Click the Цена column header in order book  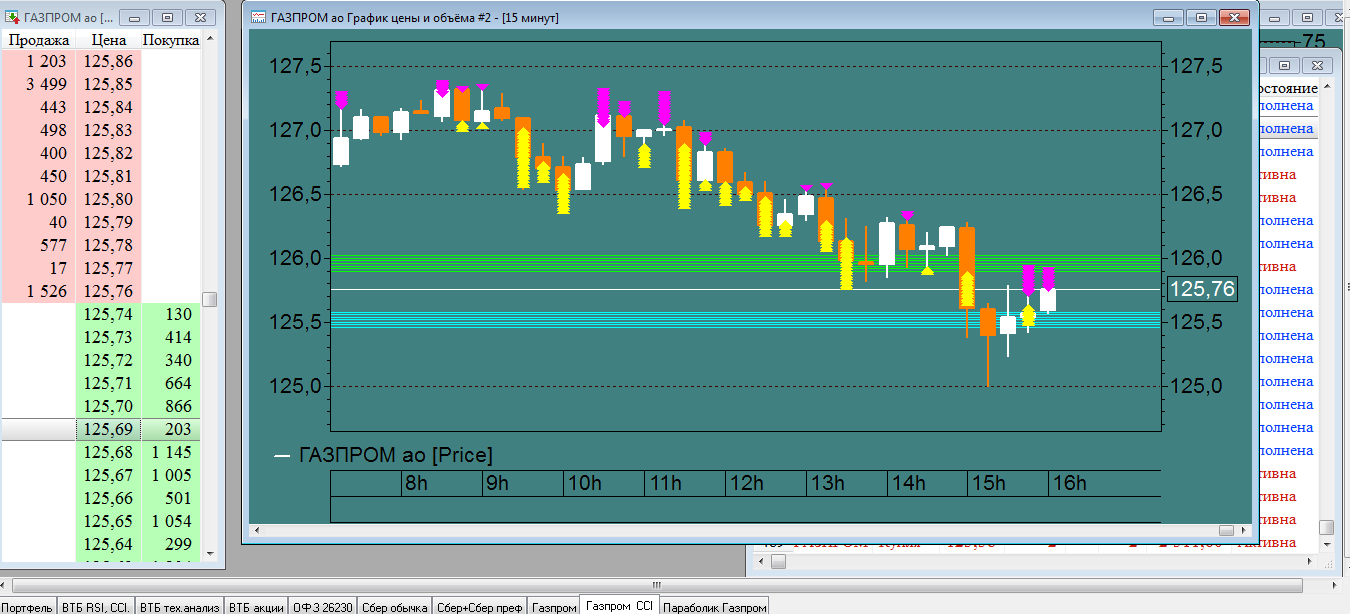pos(108,40)
